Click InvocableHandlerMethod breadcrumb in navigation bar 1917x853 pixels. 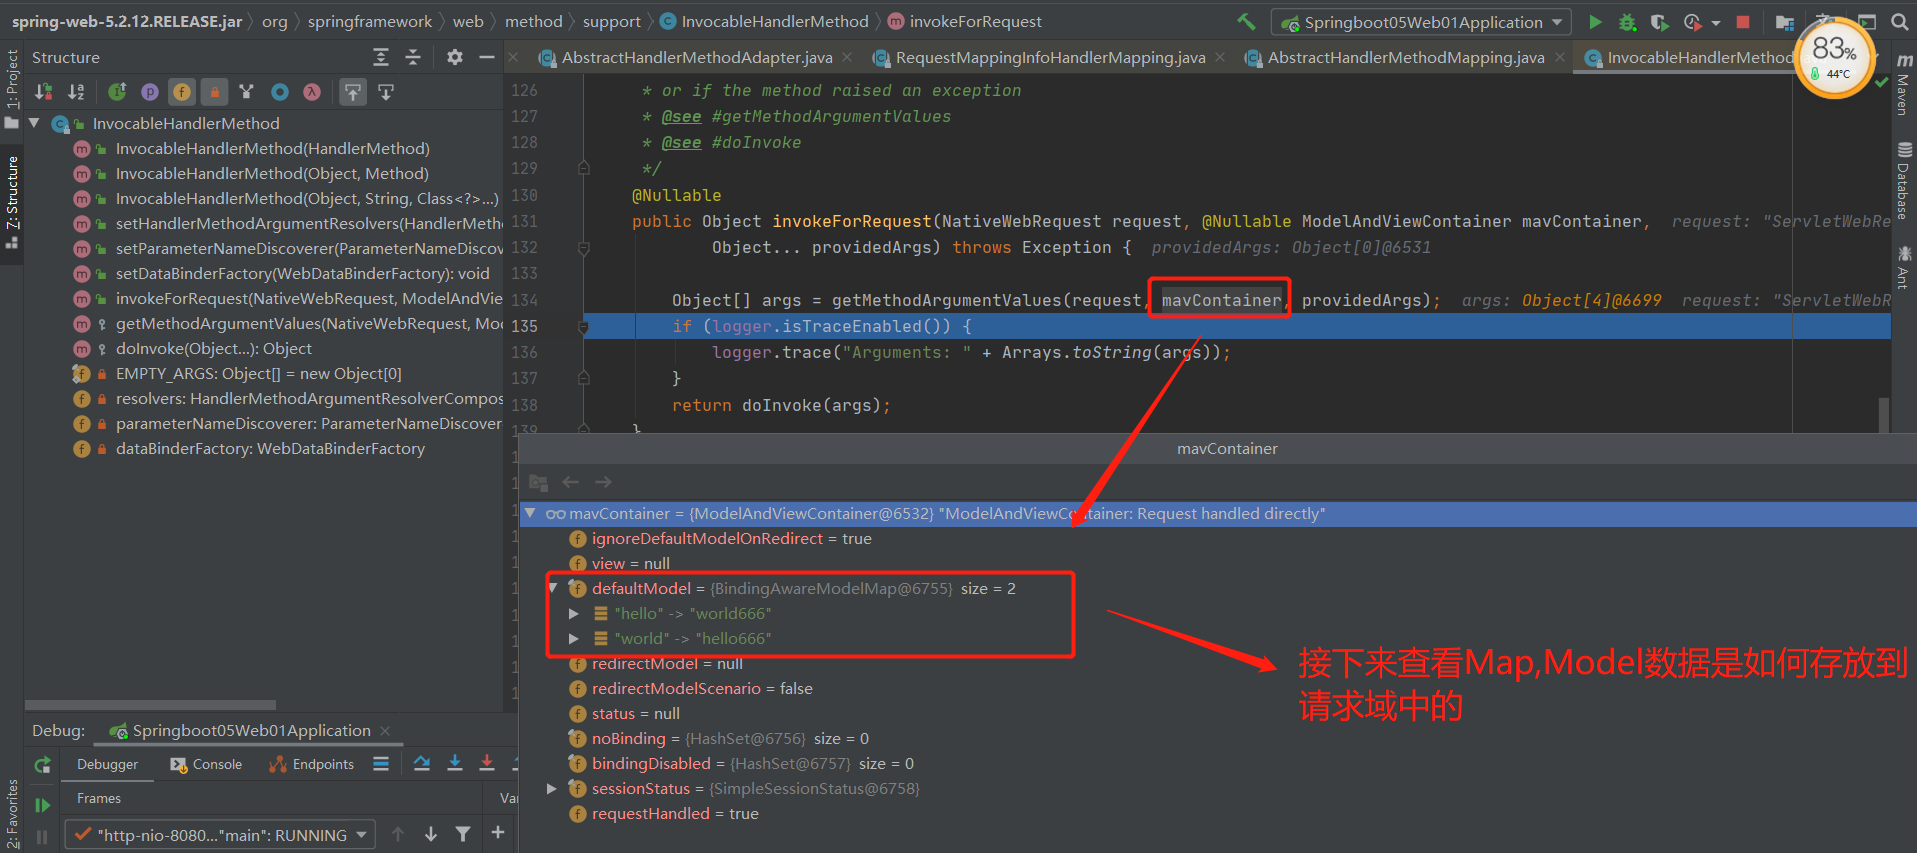765,21
